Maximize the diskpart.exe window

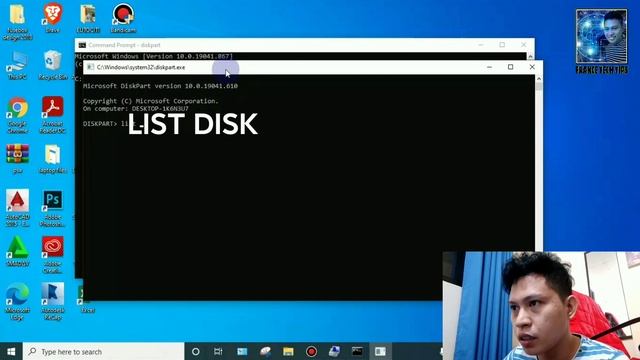click(x=511, y=67)
